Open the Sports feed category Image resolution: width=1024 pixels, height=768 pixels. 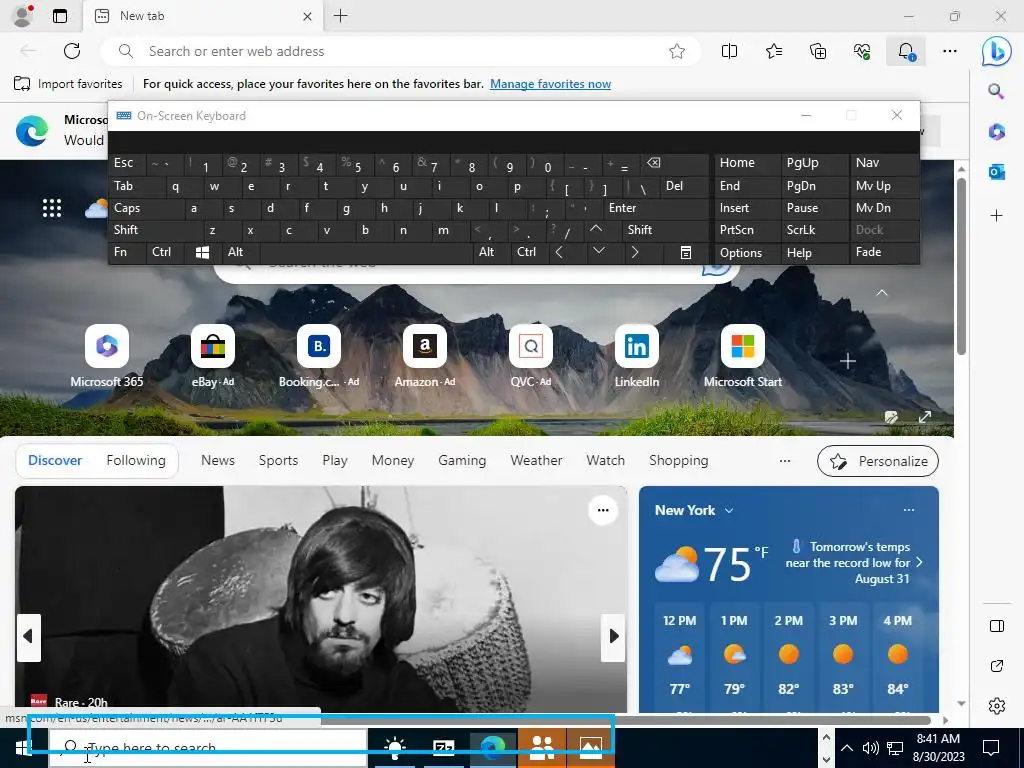[x=278, y=460]
